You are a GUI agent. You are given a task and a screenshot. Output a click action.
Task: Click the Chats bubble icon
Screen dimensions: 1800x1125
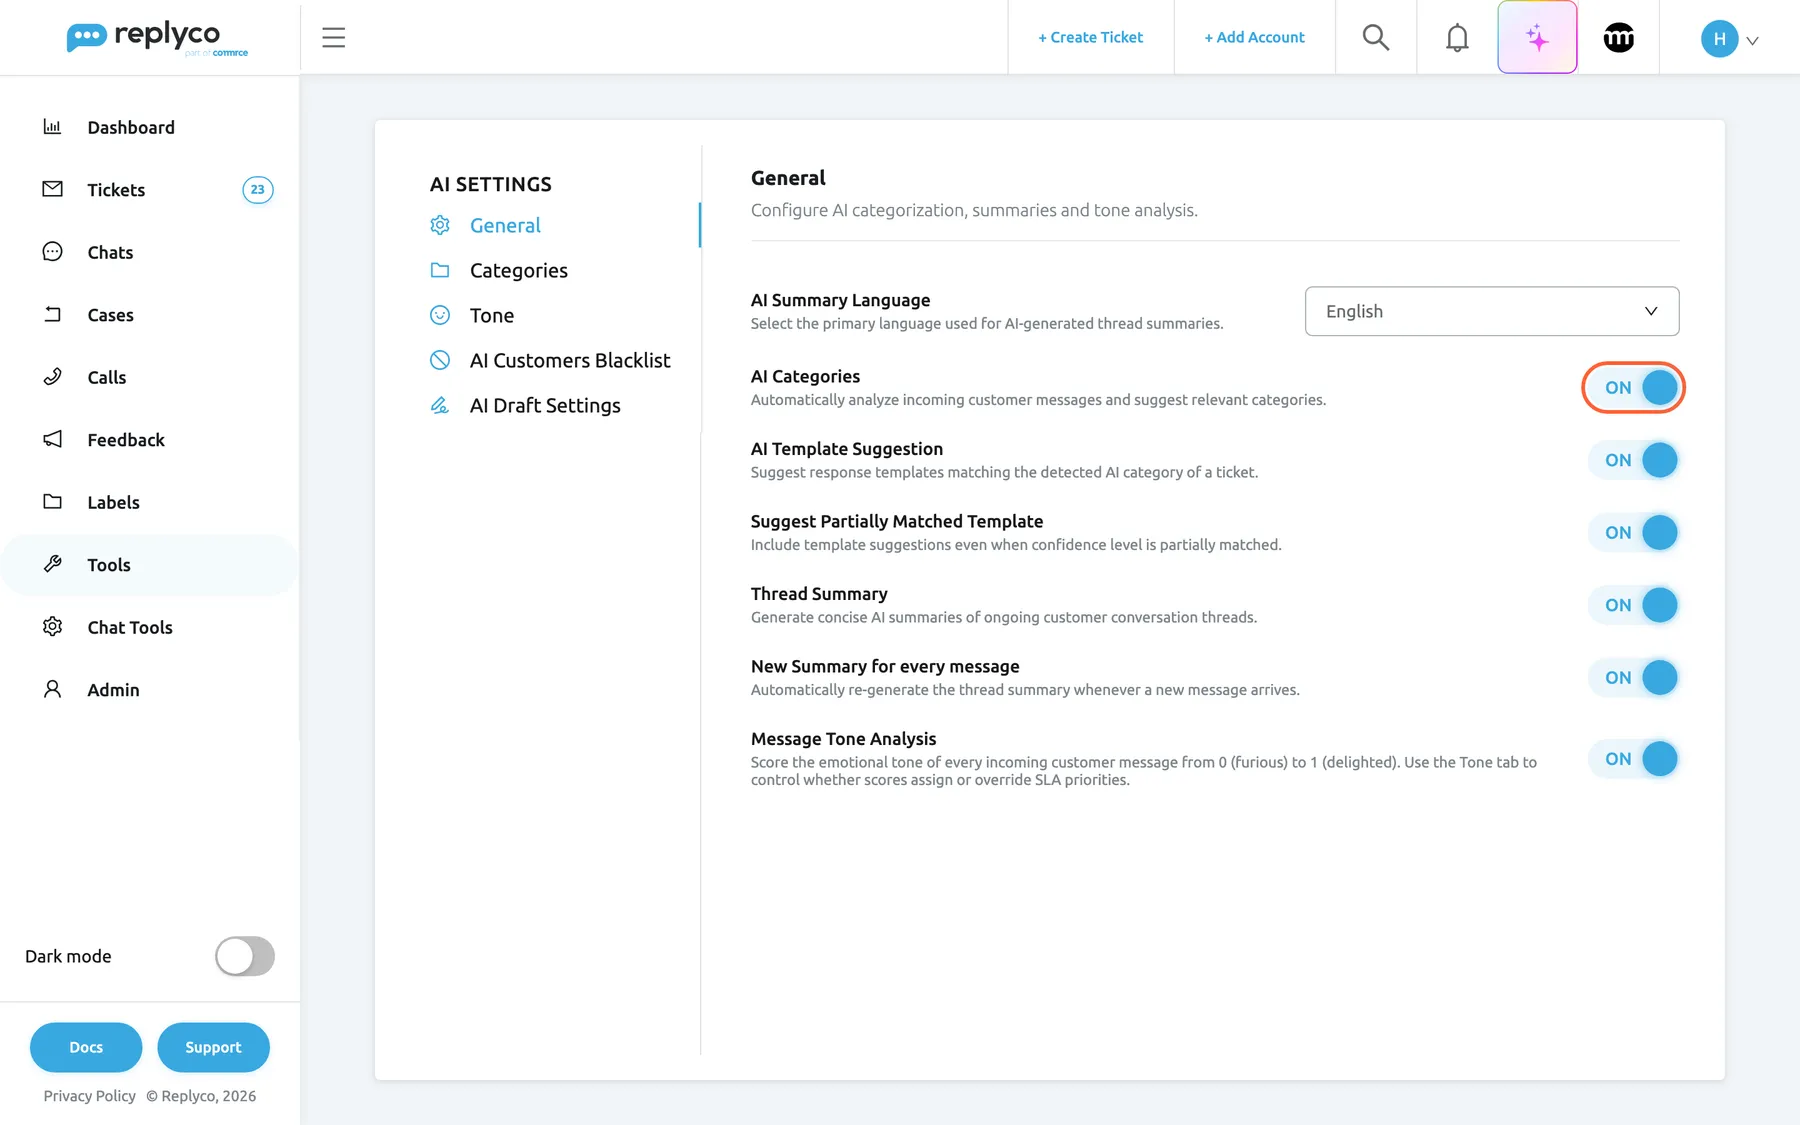[x=52, y=251]
